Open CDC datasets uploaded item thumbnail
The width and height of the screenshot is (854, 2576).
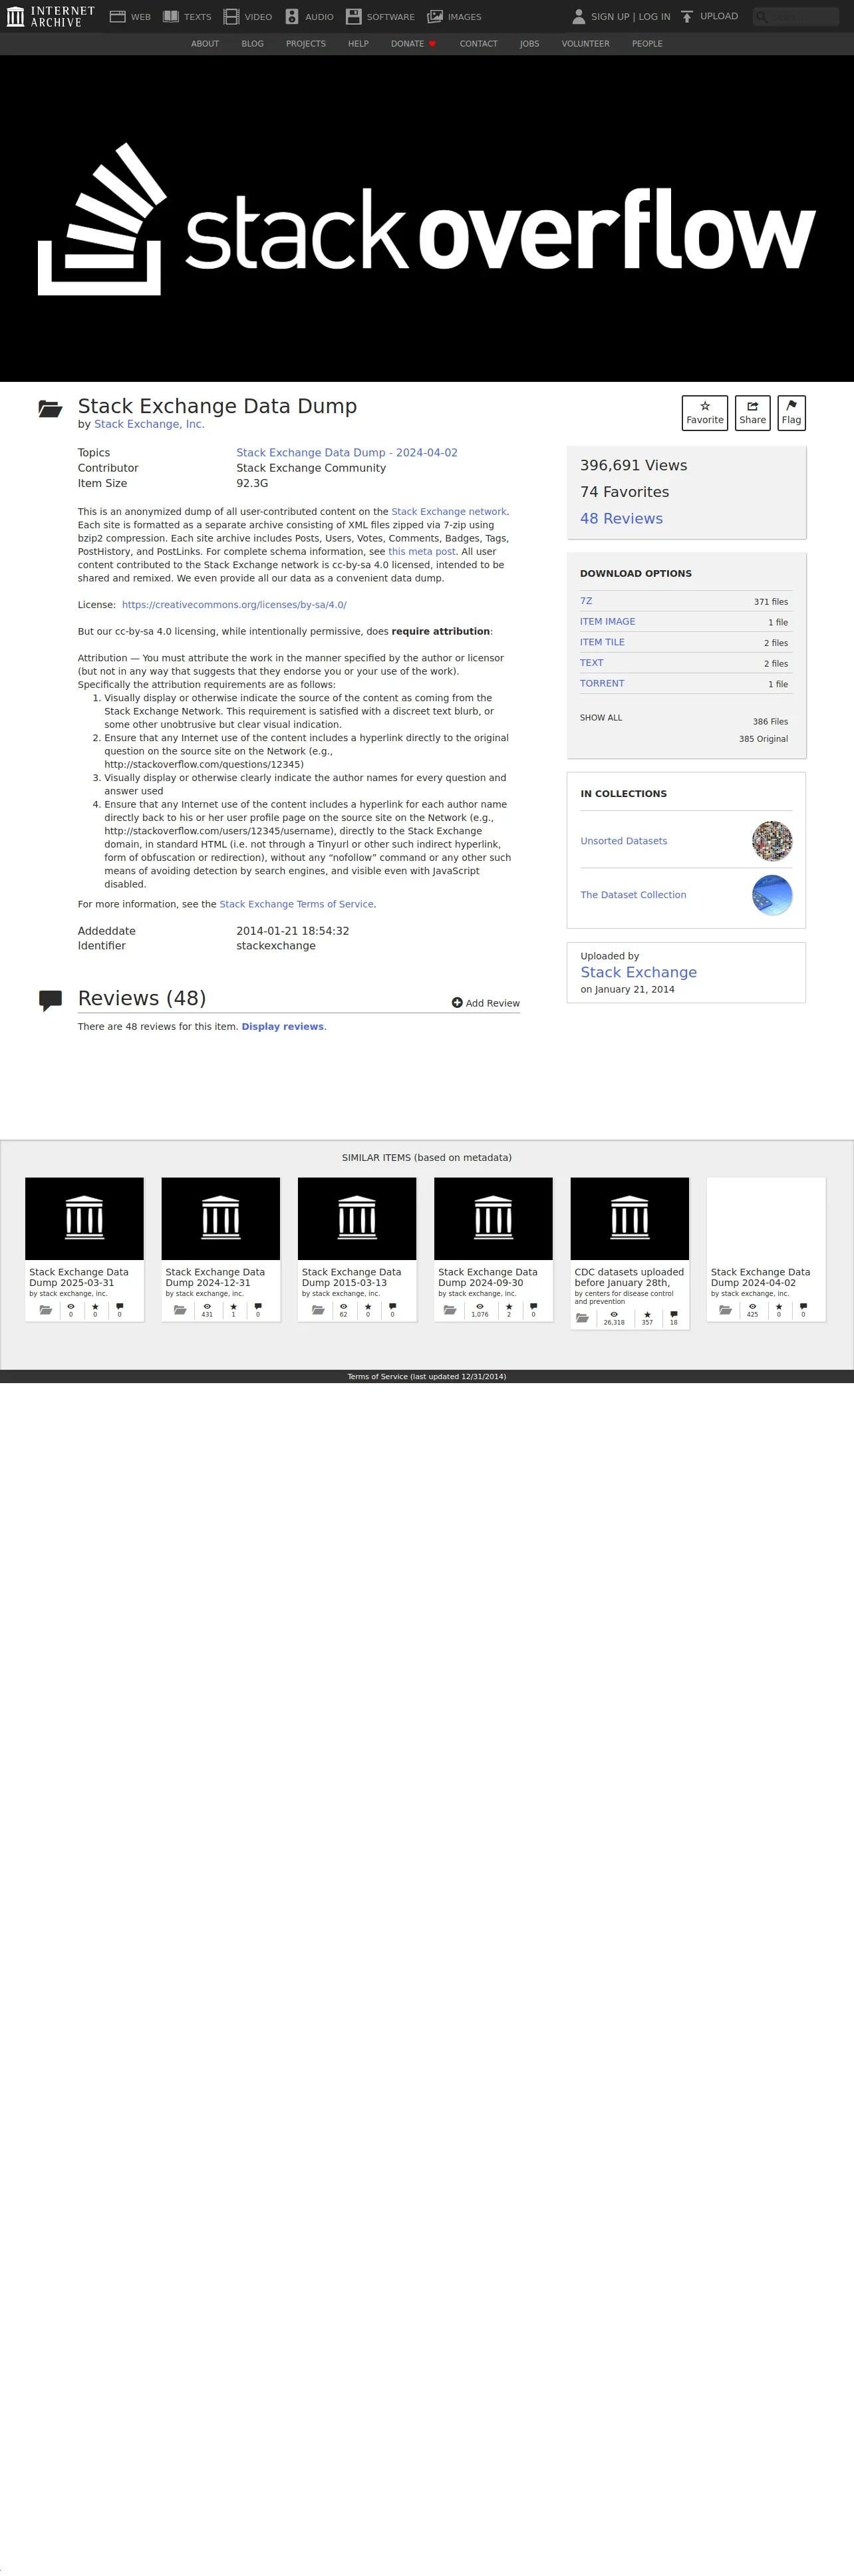point(630,1218)
